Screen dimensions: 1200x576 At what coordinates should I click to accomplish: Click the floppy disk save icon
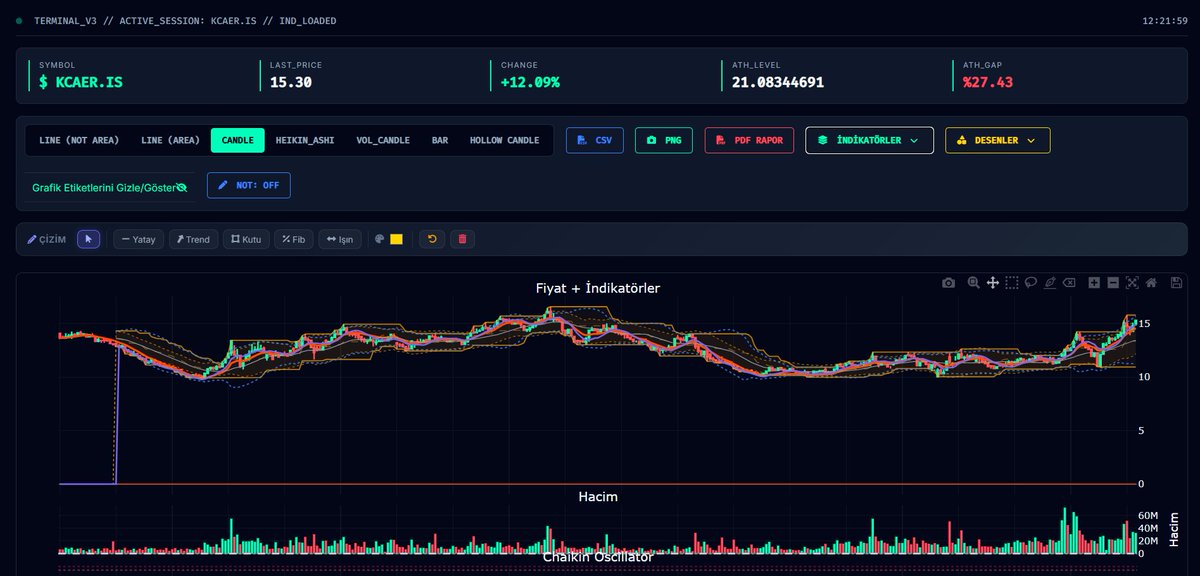point(1177,283)
